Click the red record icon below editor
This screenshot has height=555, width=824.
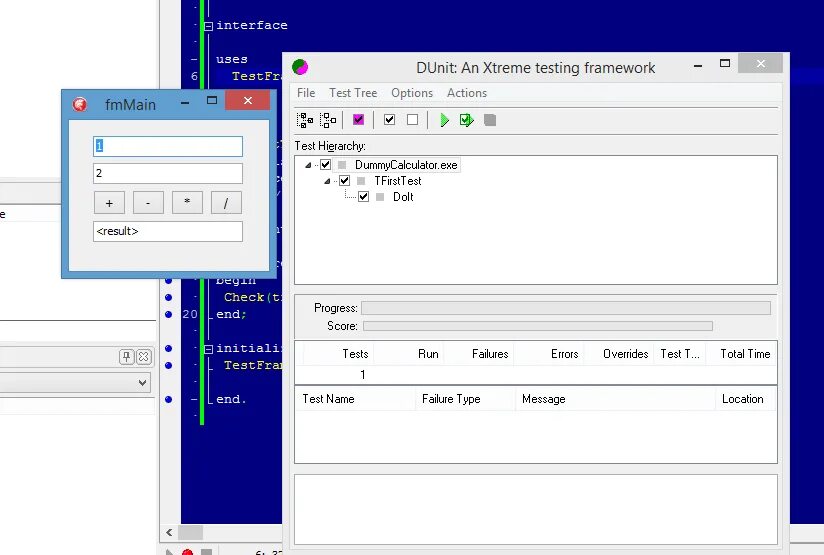187,552
